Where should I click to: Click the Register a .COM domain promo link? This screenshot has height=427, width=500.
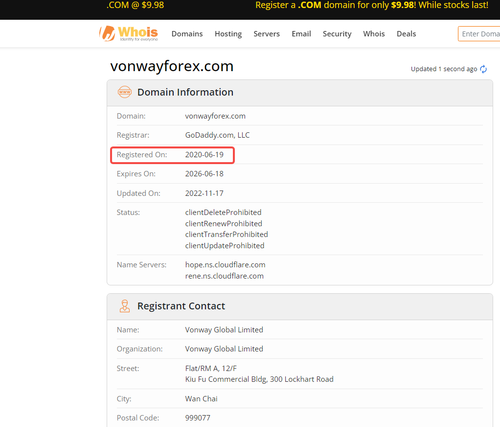click(x=372, y=5)
